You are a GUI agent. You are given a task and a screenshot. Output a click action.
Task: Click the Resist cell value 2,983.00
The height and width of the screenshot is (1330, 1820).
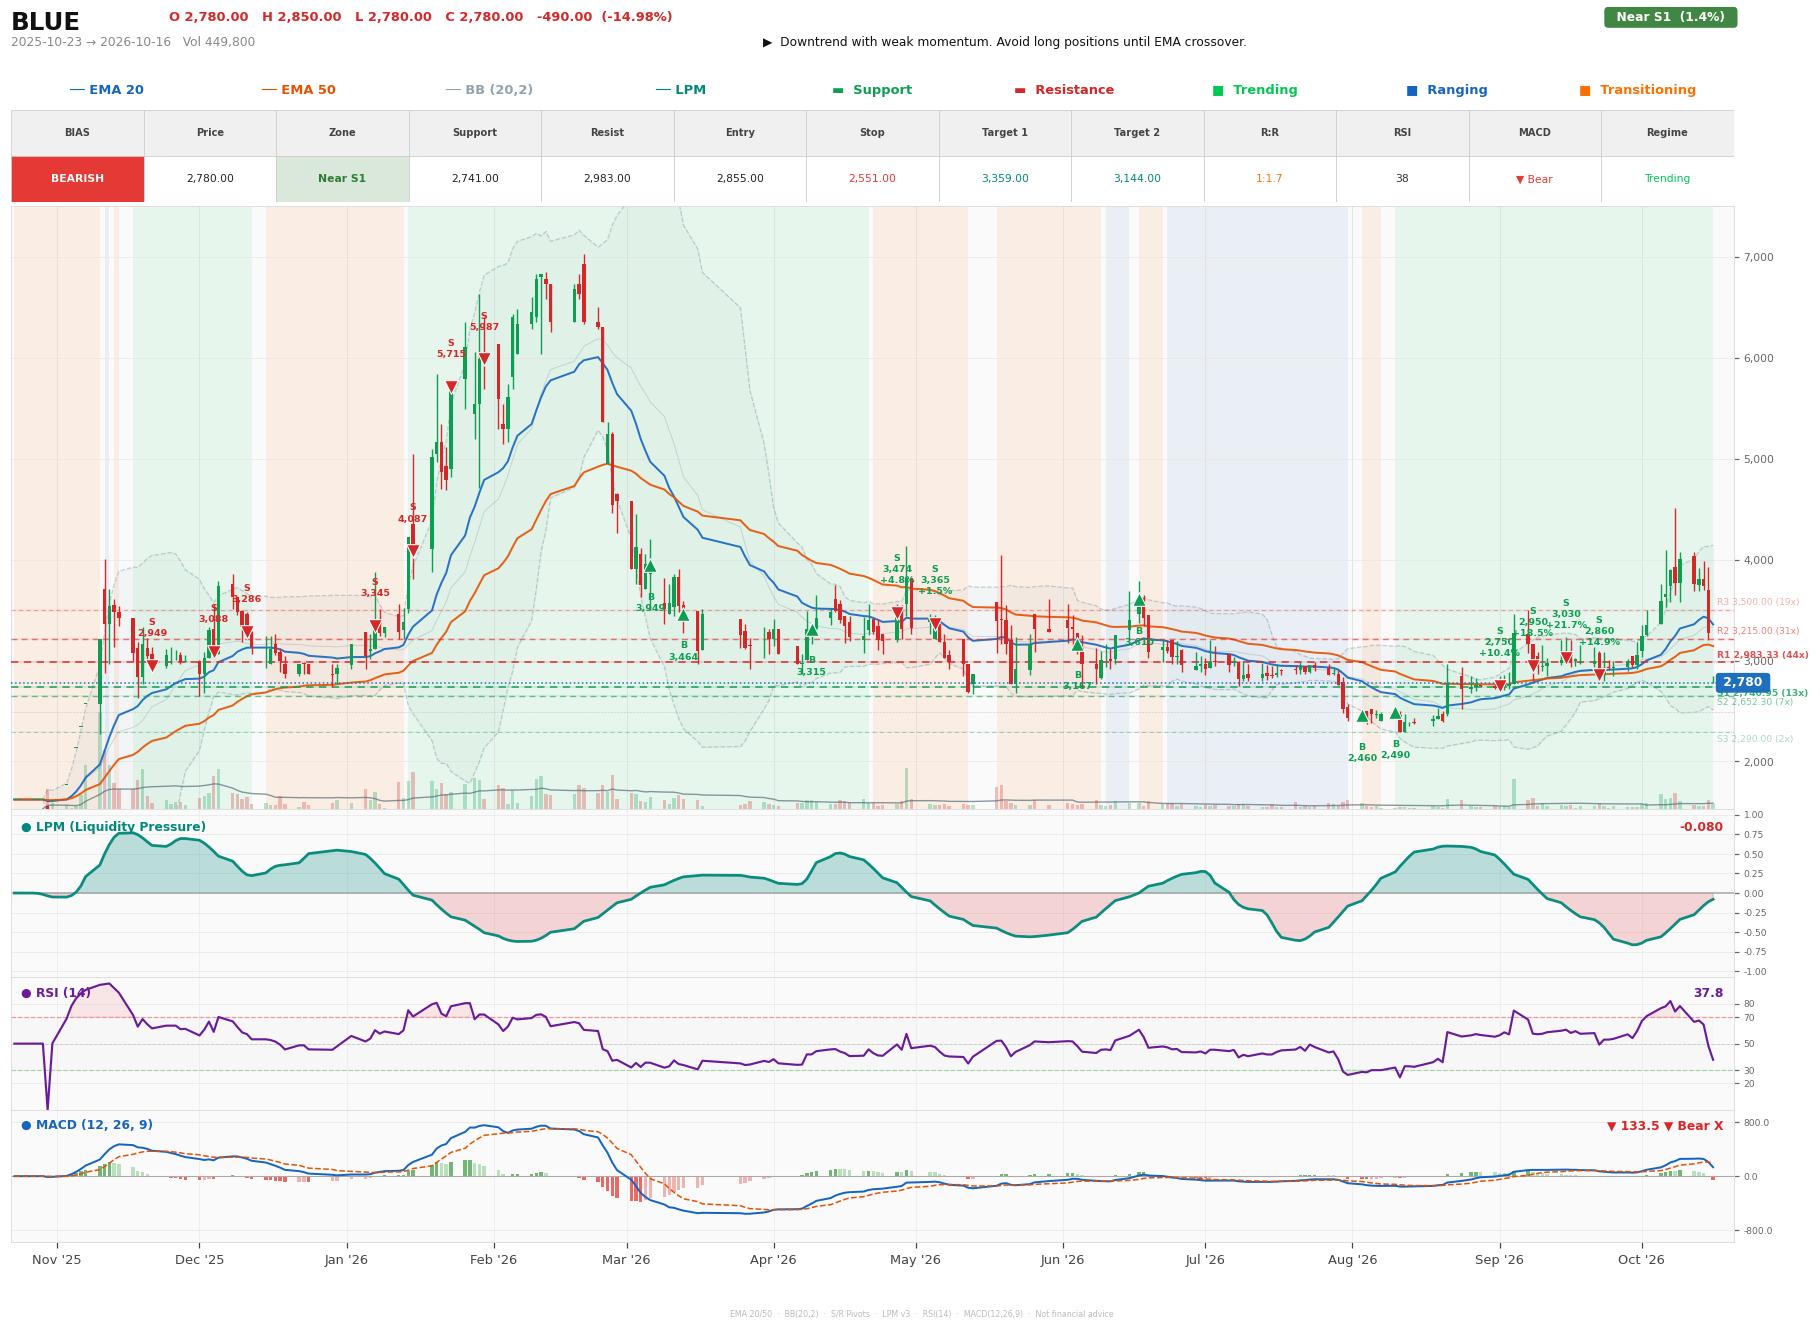(607, 179)
